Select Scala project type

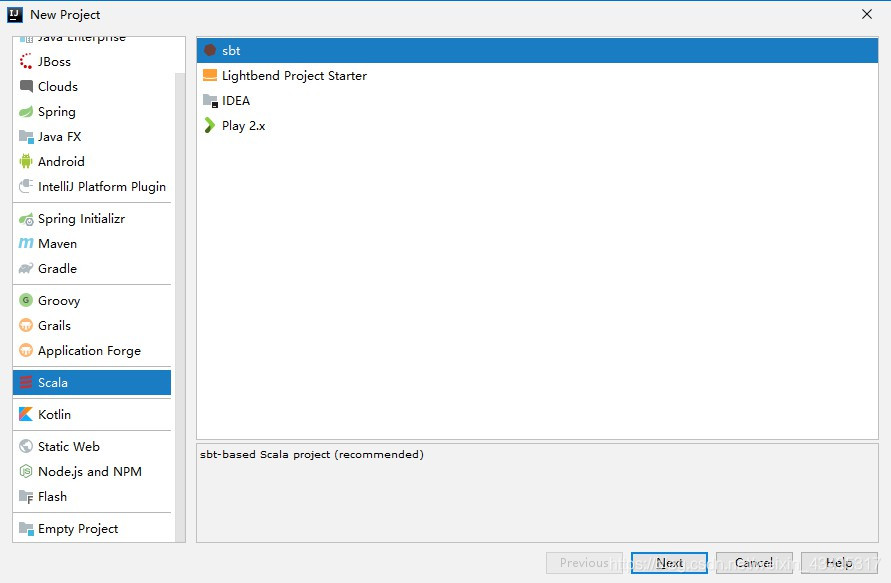(92, 382)
